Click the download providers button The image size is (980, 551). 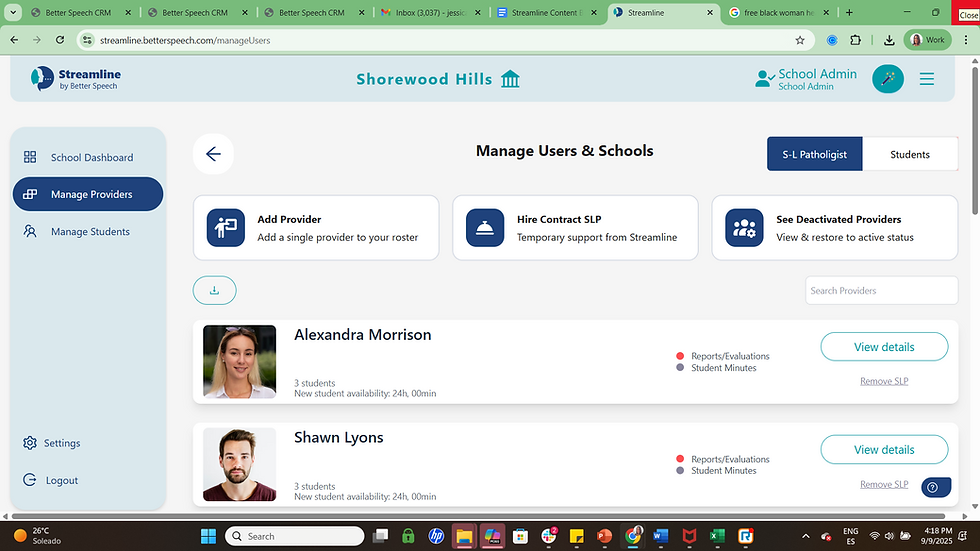point(214,290)
